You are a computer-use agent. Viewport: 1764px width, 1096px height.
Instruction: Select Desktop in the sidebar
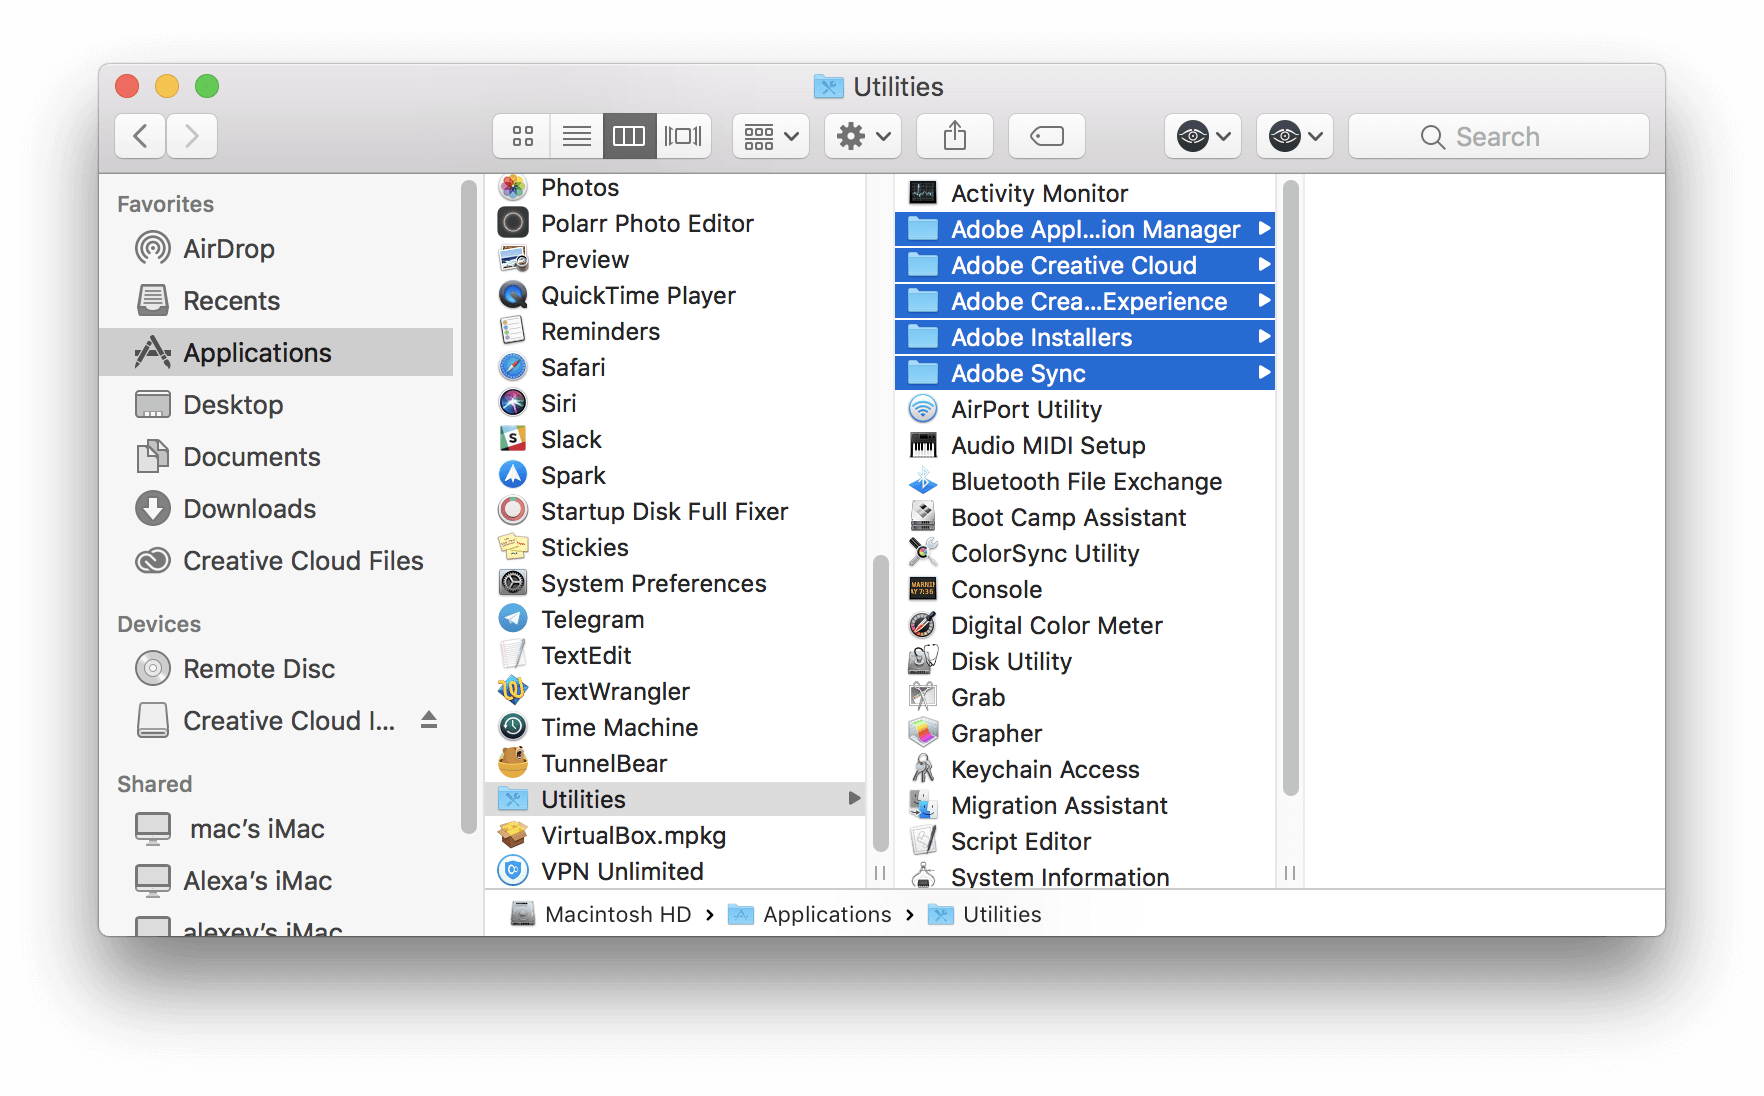pos(276,405)
